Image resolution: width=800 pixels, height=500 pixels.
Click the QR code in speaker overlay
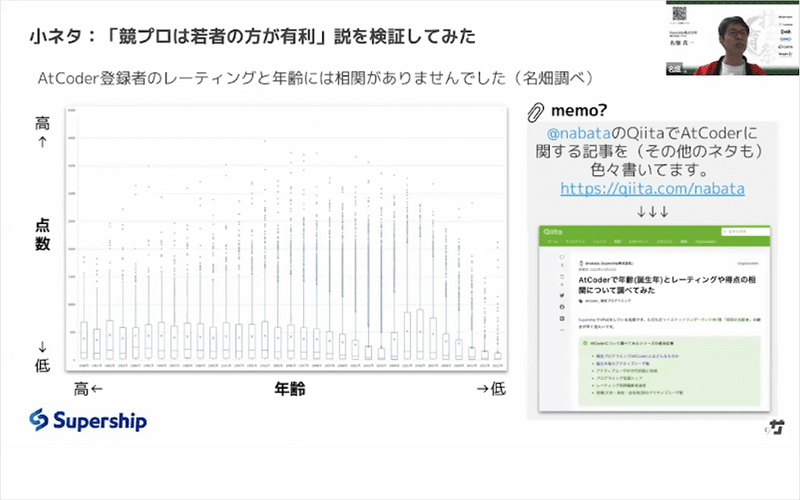coord(680,12)
